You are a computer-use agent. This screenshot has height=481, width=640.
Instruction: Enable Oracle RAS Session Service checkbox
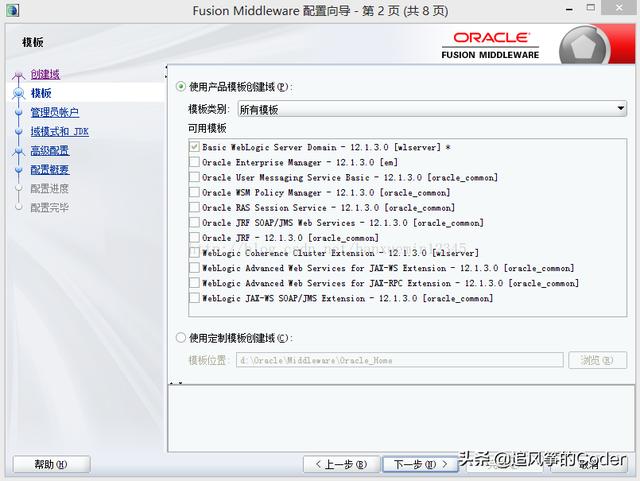click(x=195, y=207)
